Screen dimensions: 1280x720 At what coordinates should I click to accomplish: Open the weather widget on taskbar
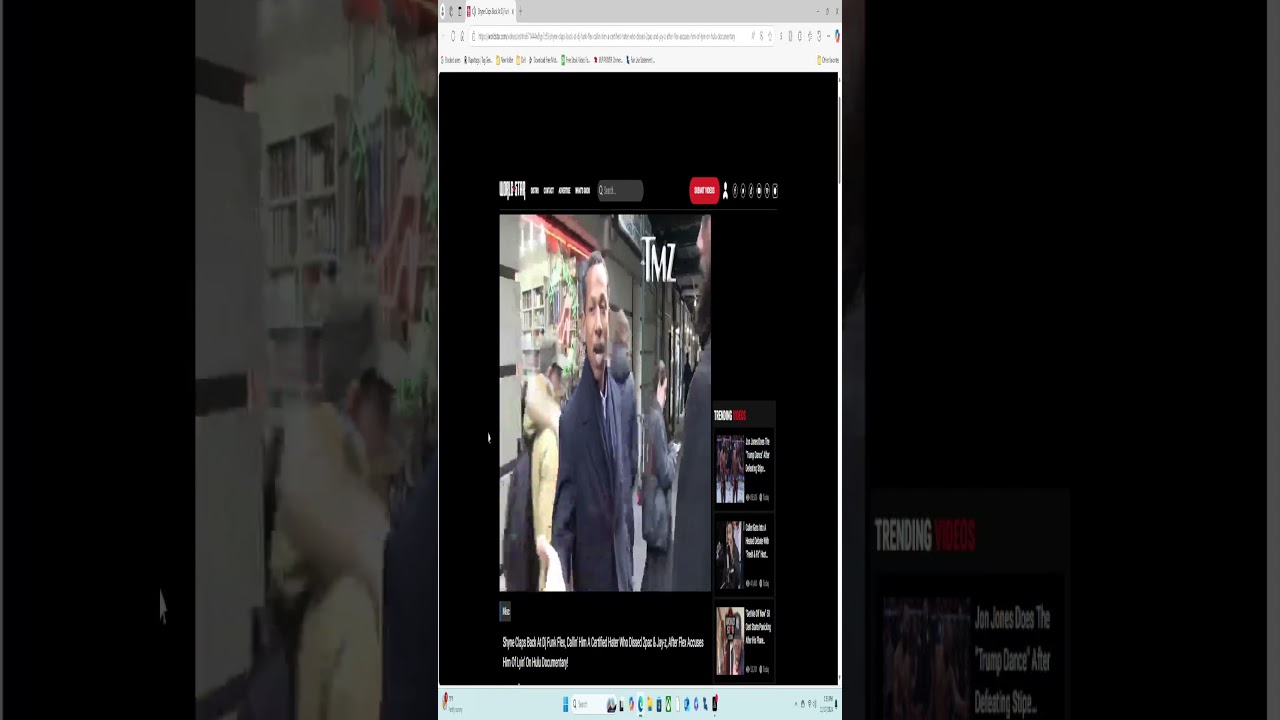(x=453, y=704)
